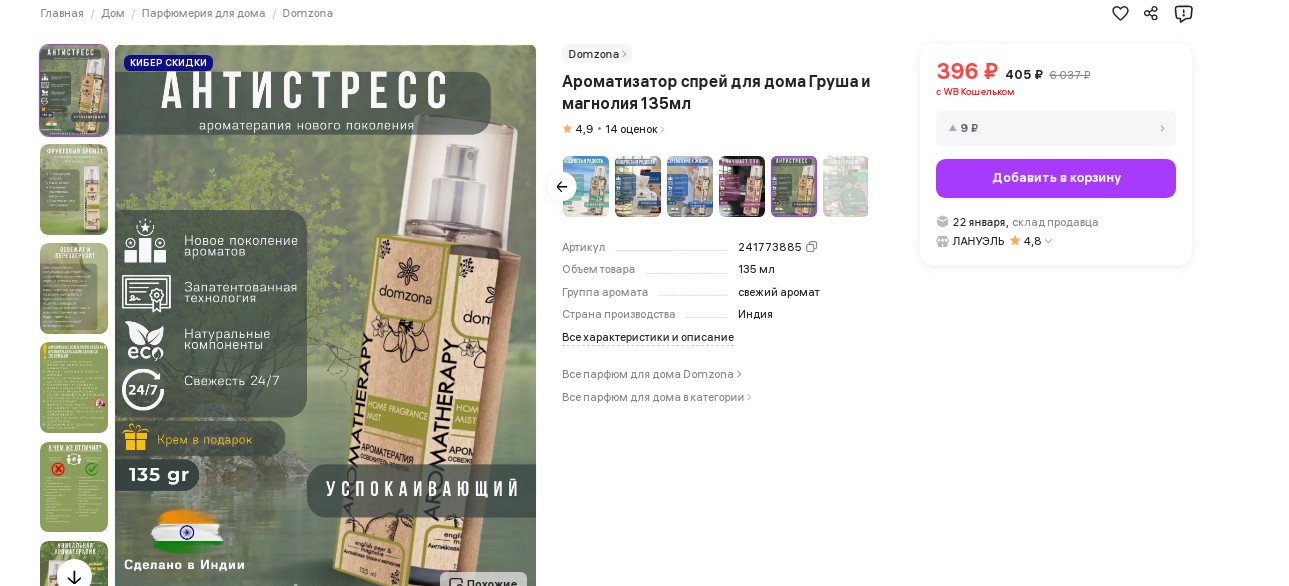The height and width of the screenshot is (586, 1289).
Task: Select the currently highlighted Антистресс variant swatch
Action: click(x=794, y=186)
